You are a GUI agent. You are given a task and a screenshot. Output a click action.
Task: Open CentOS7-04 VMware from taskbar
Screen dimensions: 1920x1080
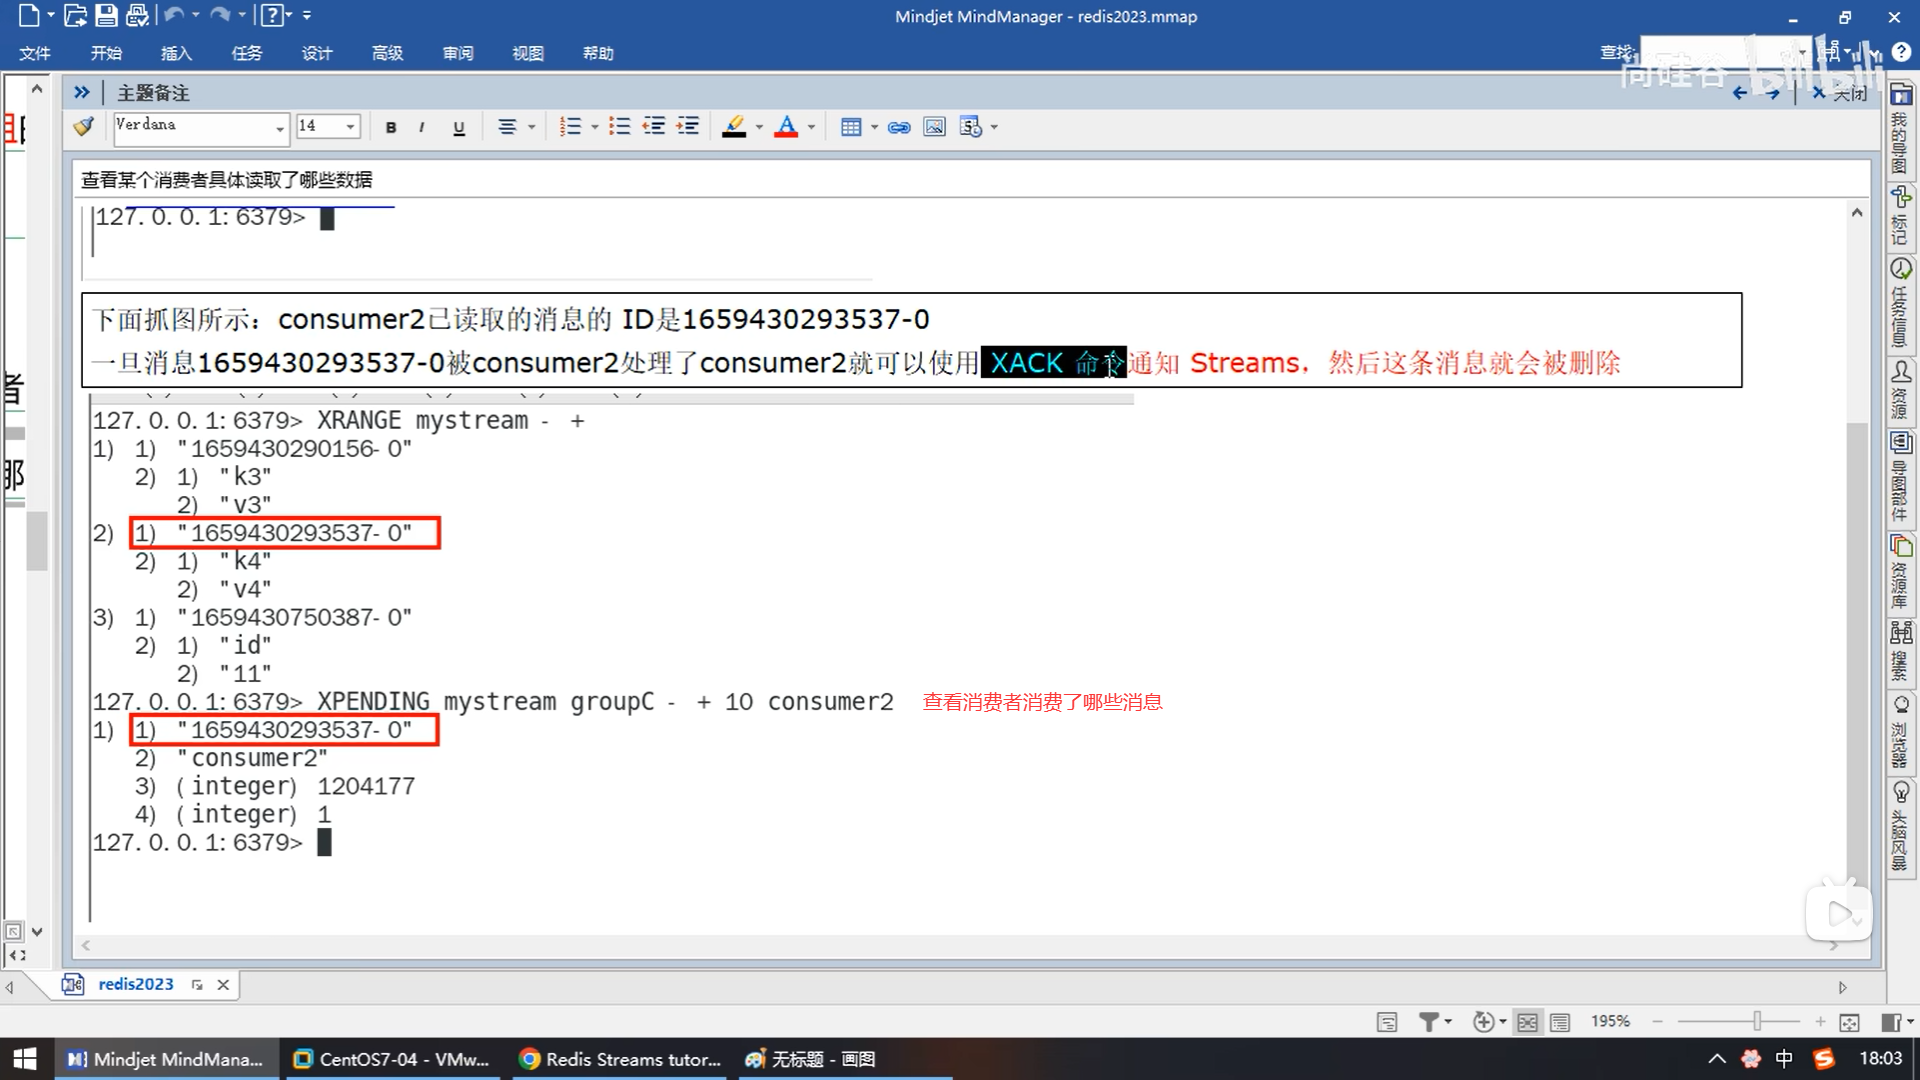click(392, 1059)
